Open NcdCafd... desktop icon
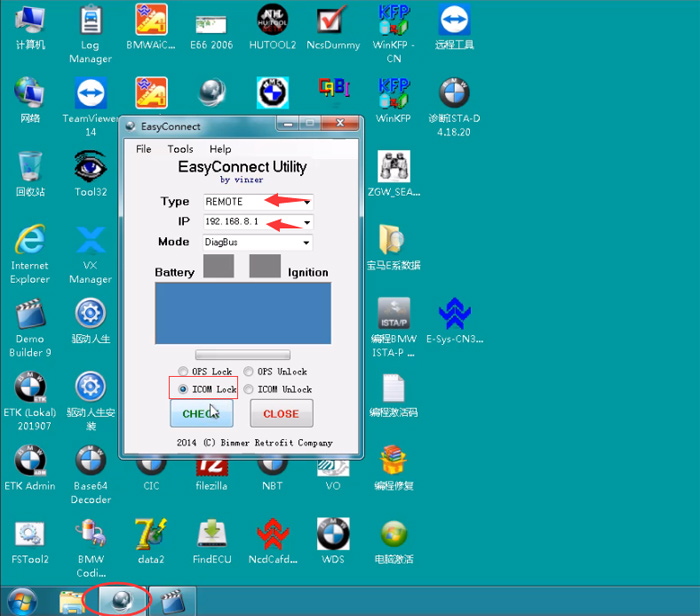This screenshot has width=700, height=616. pos(273,541)
